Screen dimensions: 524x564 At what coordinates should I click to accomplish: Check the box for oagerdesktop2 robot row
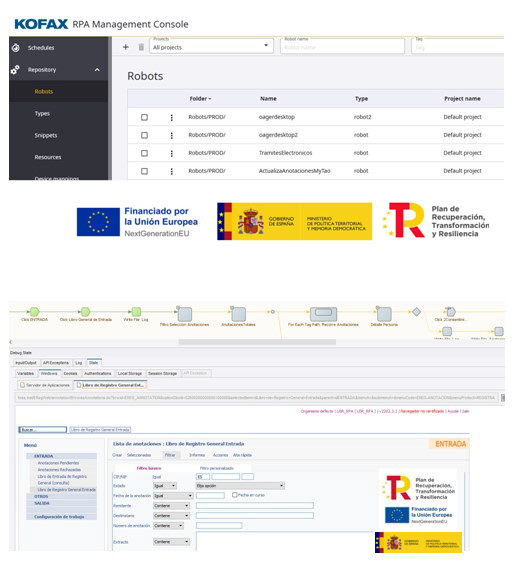point(144,135)
